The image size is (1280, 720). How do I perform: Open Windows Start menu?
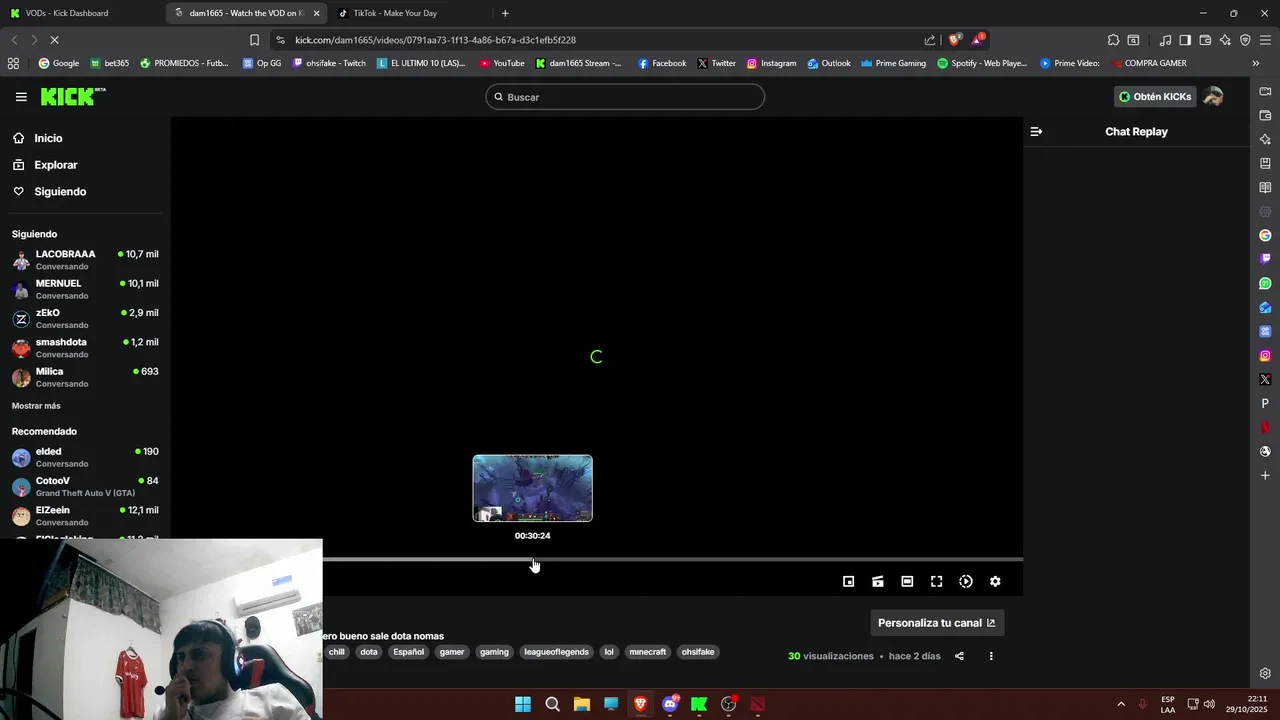(523, 704)
